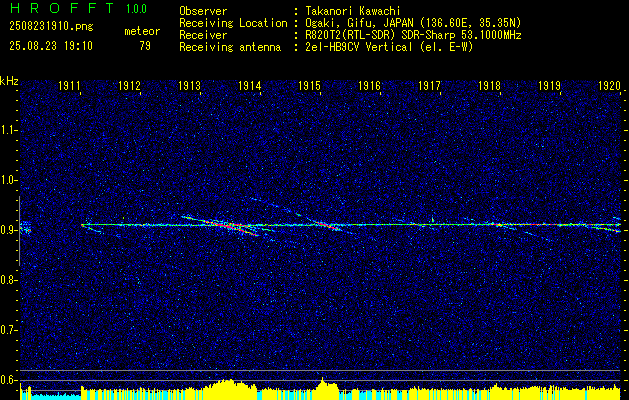Viewport: 629px width, 400px height.
Task: Select the version number 1.0.0
Action: point(136,8)
